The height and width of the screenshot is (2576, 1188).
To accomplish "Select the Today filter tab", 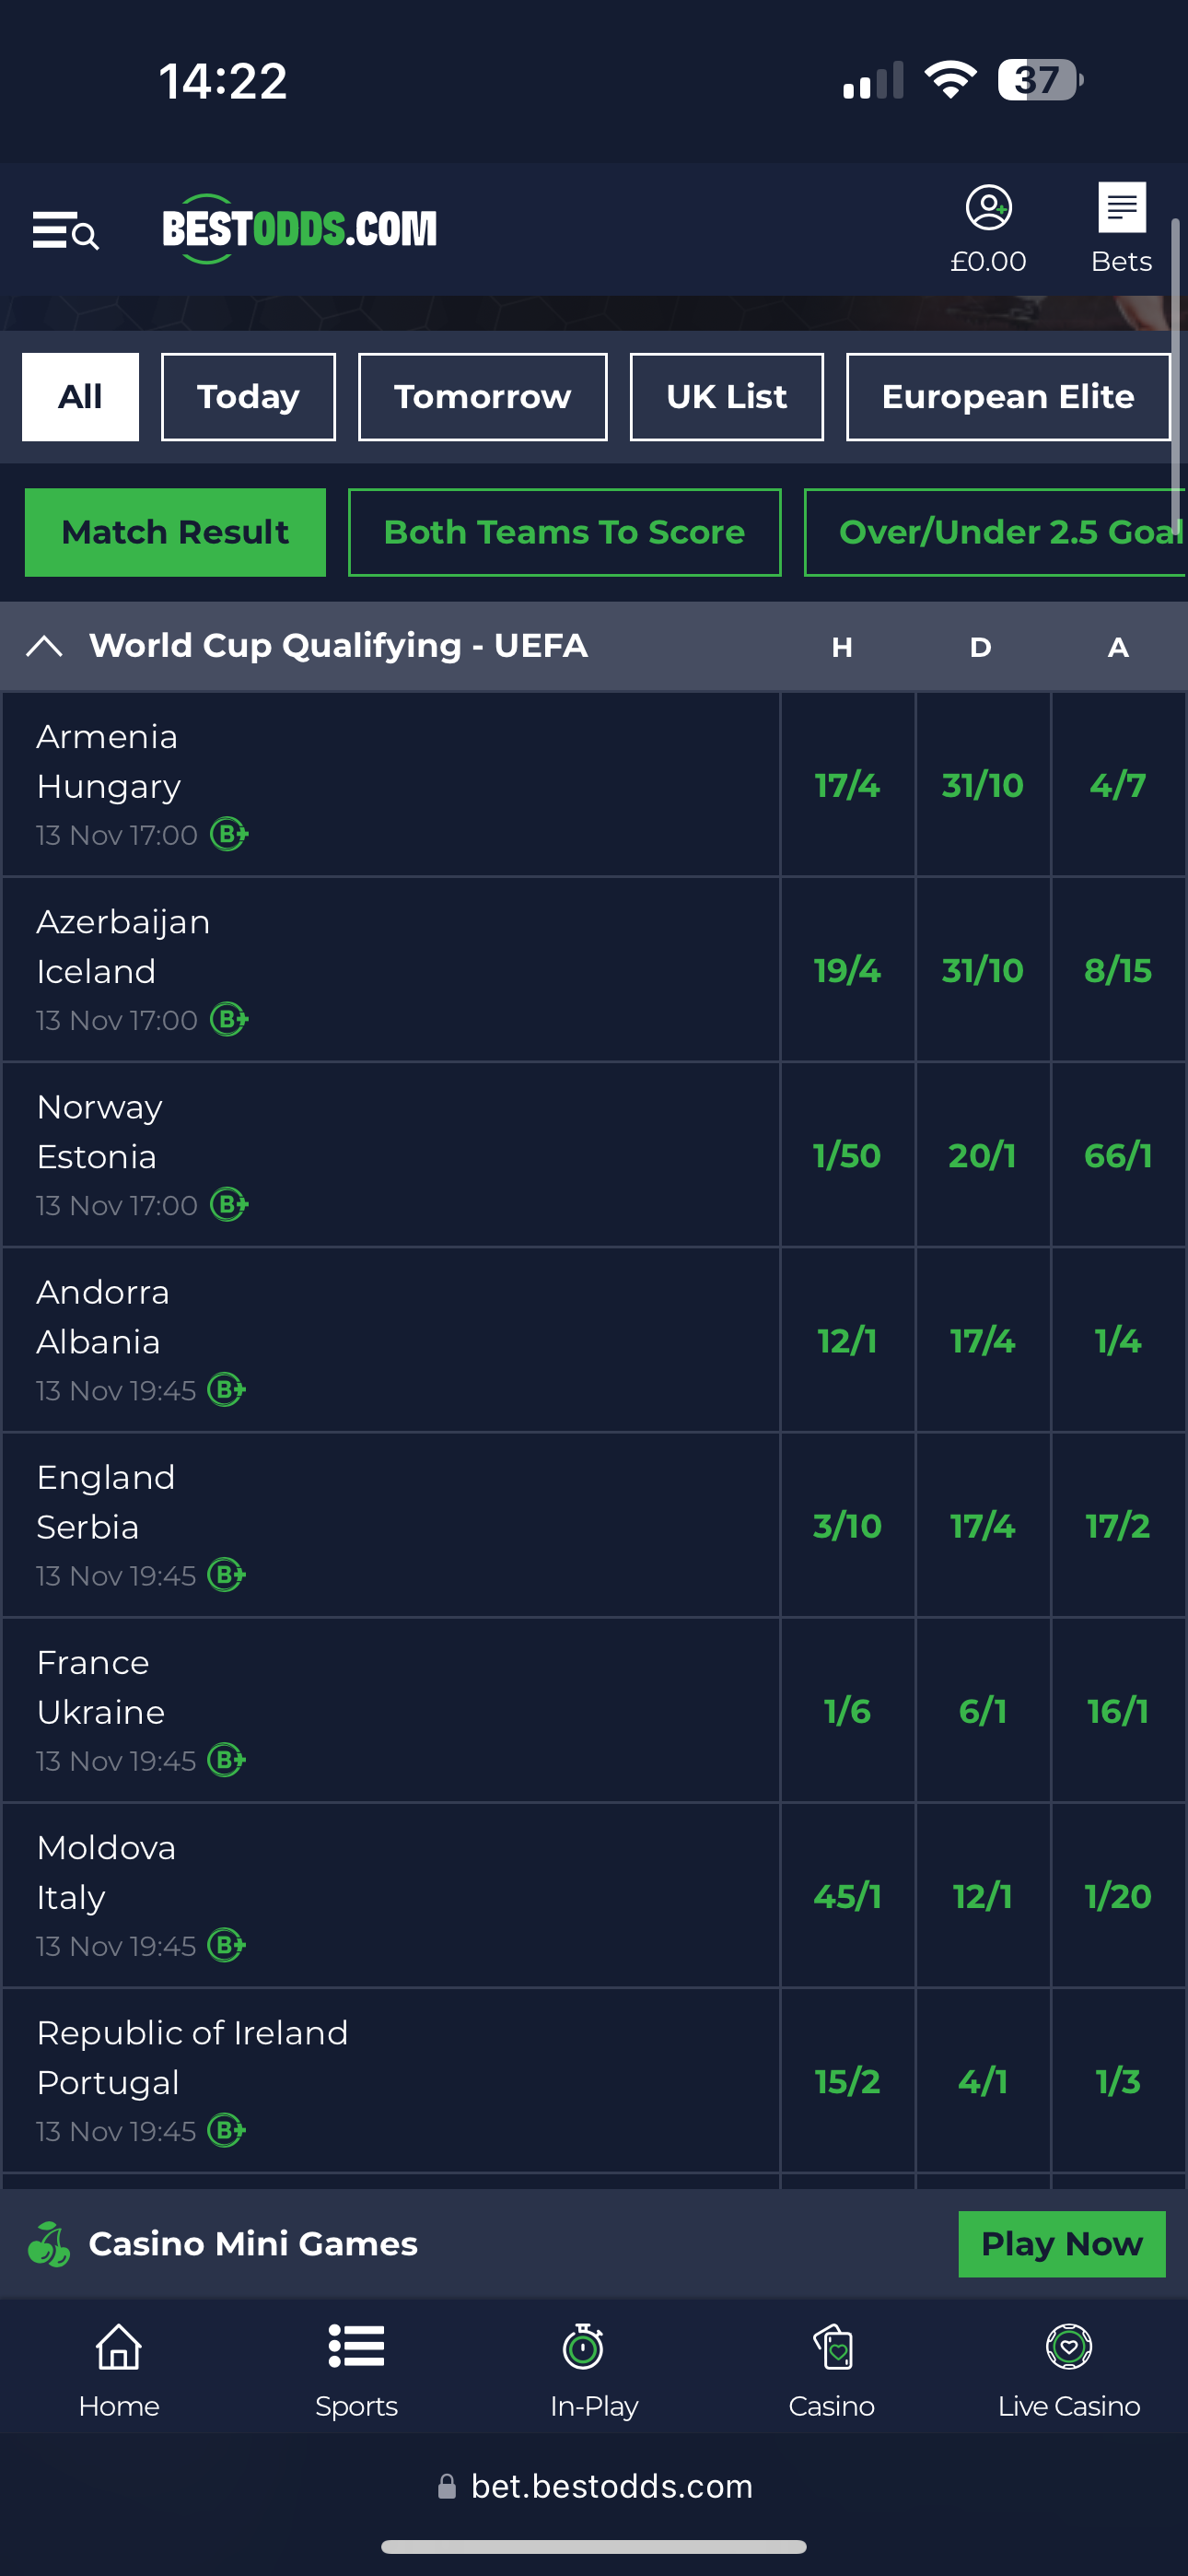I will 248,397.
